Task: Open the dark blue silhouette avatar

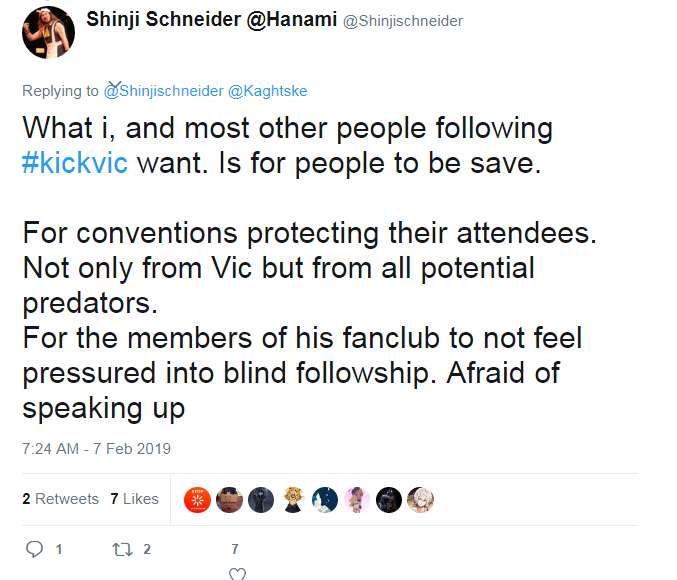Action: (325, 500)
